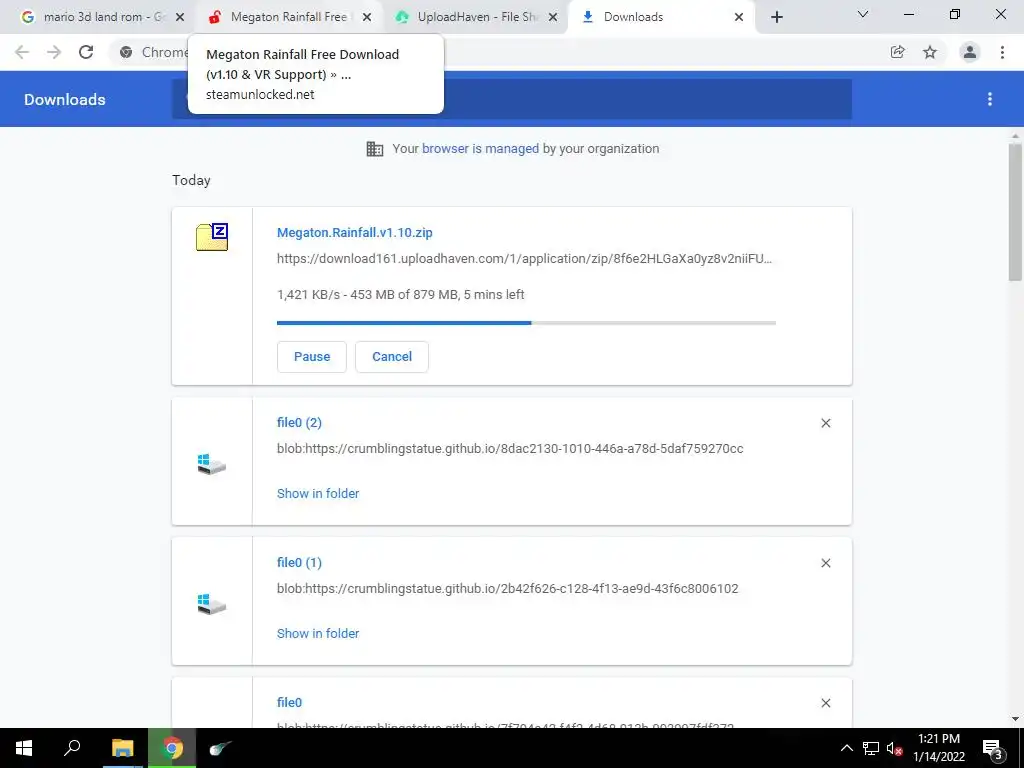The image size is (1024, 768).
Task: Click the blob URL ending 5daf759270cc
Action: pyautogui.click(x=510, y=449)
